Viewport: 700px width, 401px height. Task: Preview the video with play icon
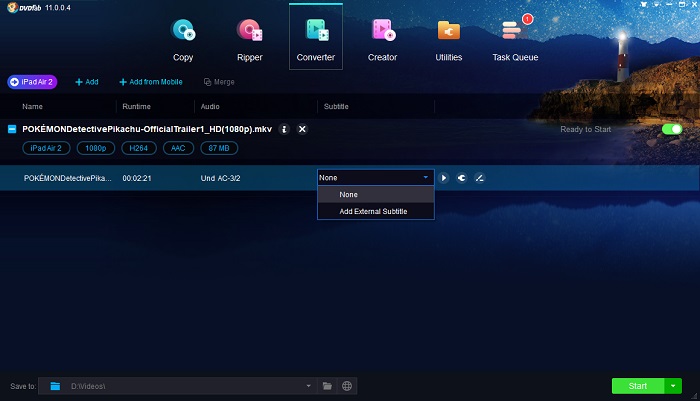click(x=443, y=178)
